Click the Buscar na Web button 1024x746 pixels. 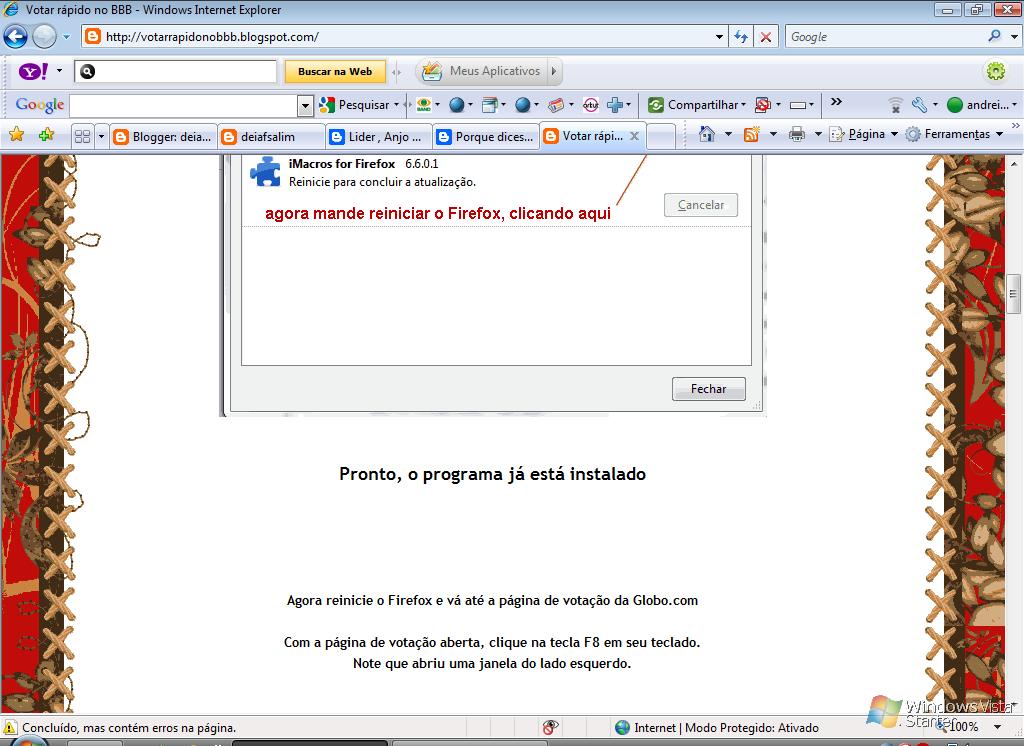(x=335, y=71)
